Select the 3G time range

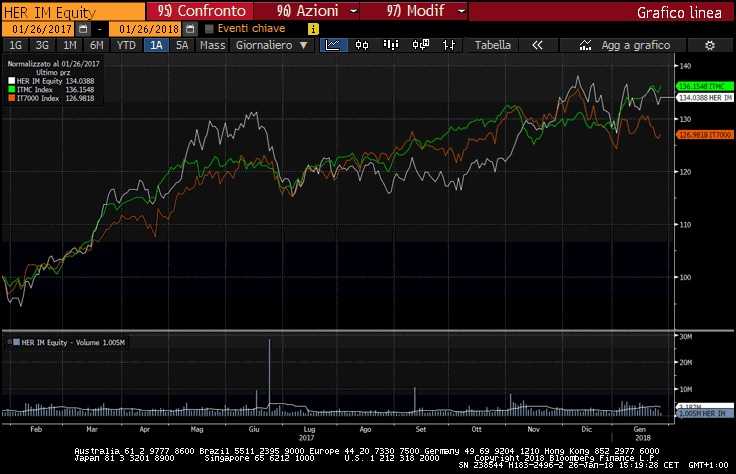pyautogui.click(x=42, y=45)
